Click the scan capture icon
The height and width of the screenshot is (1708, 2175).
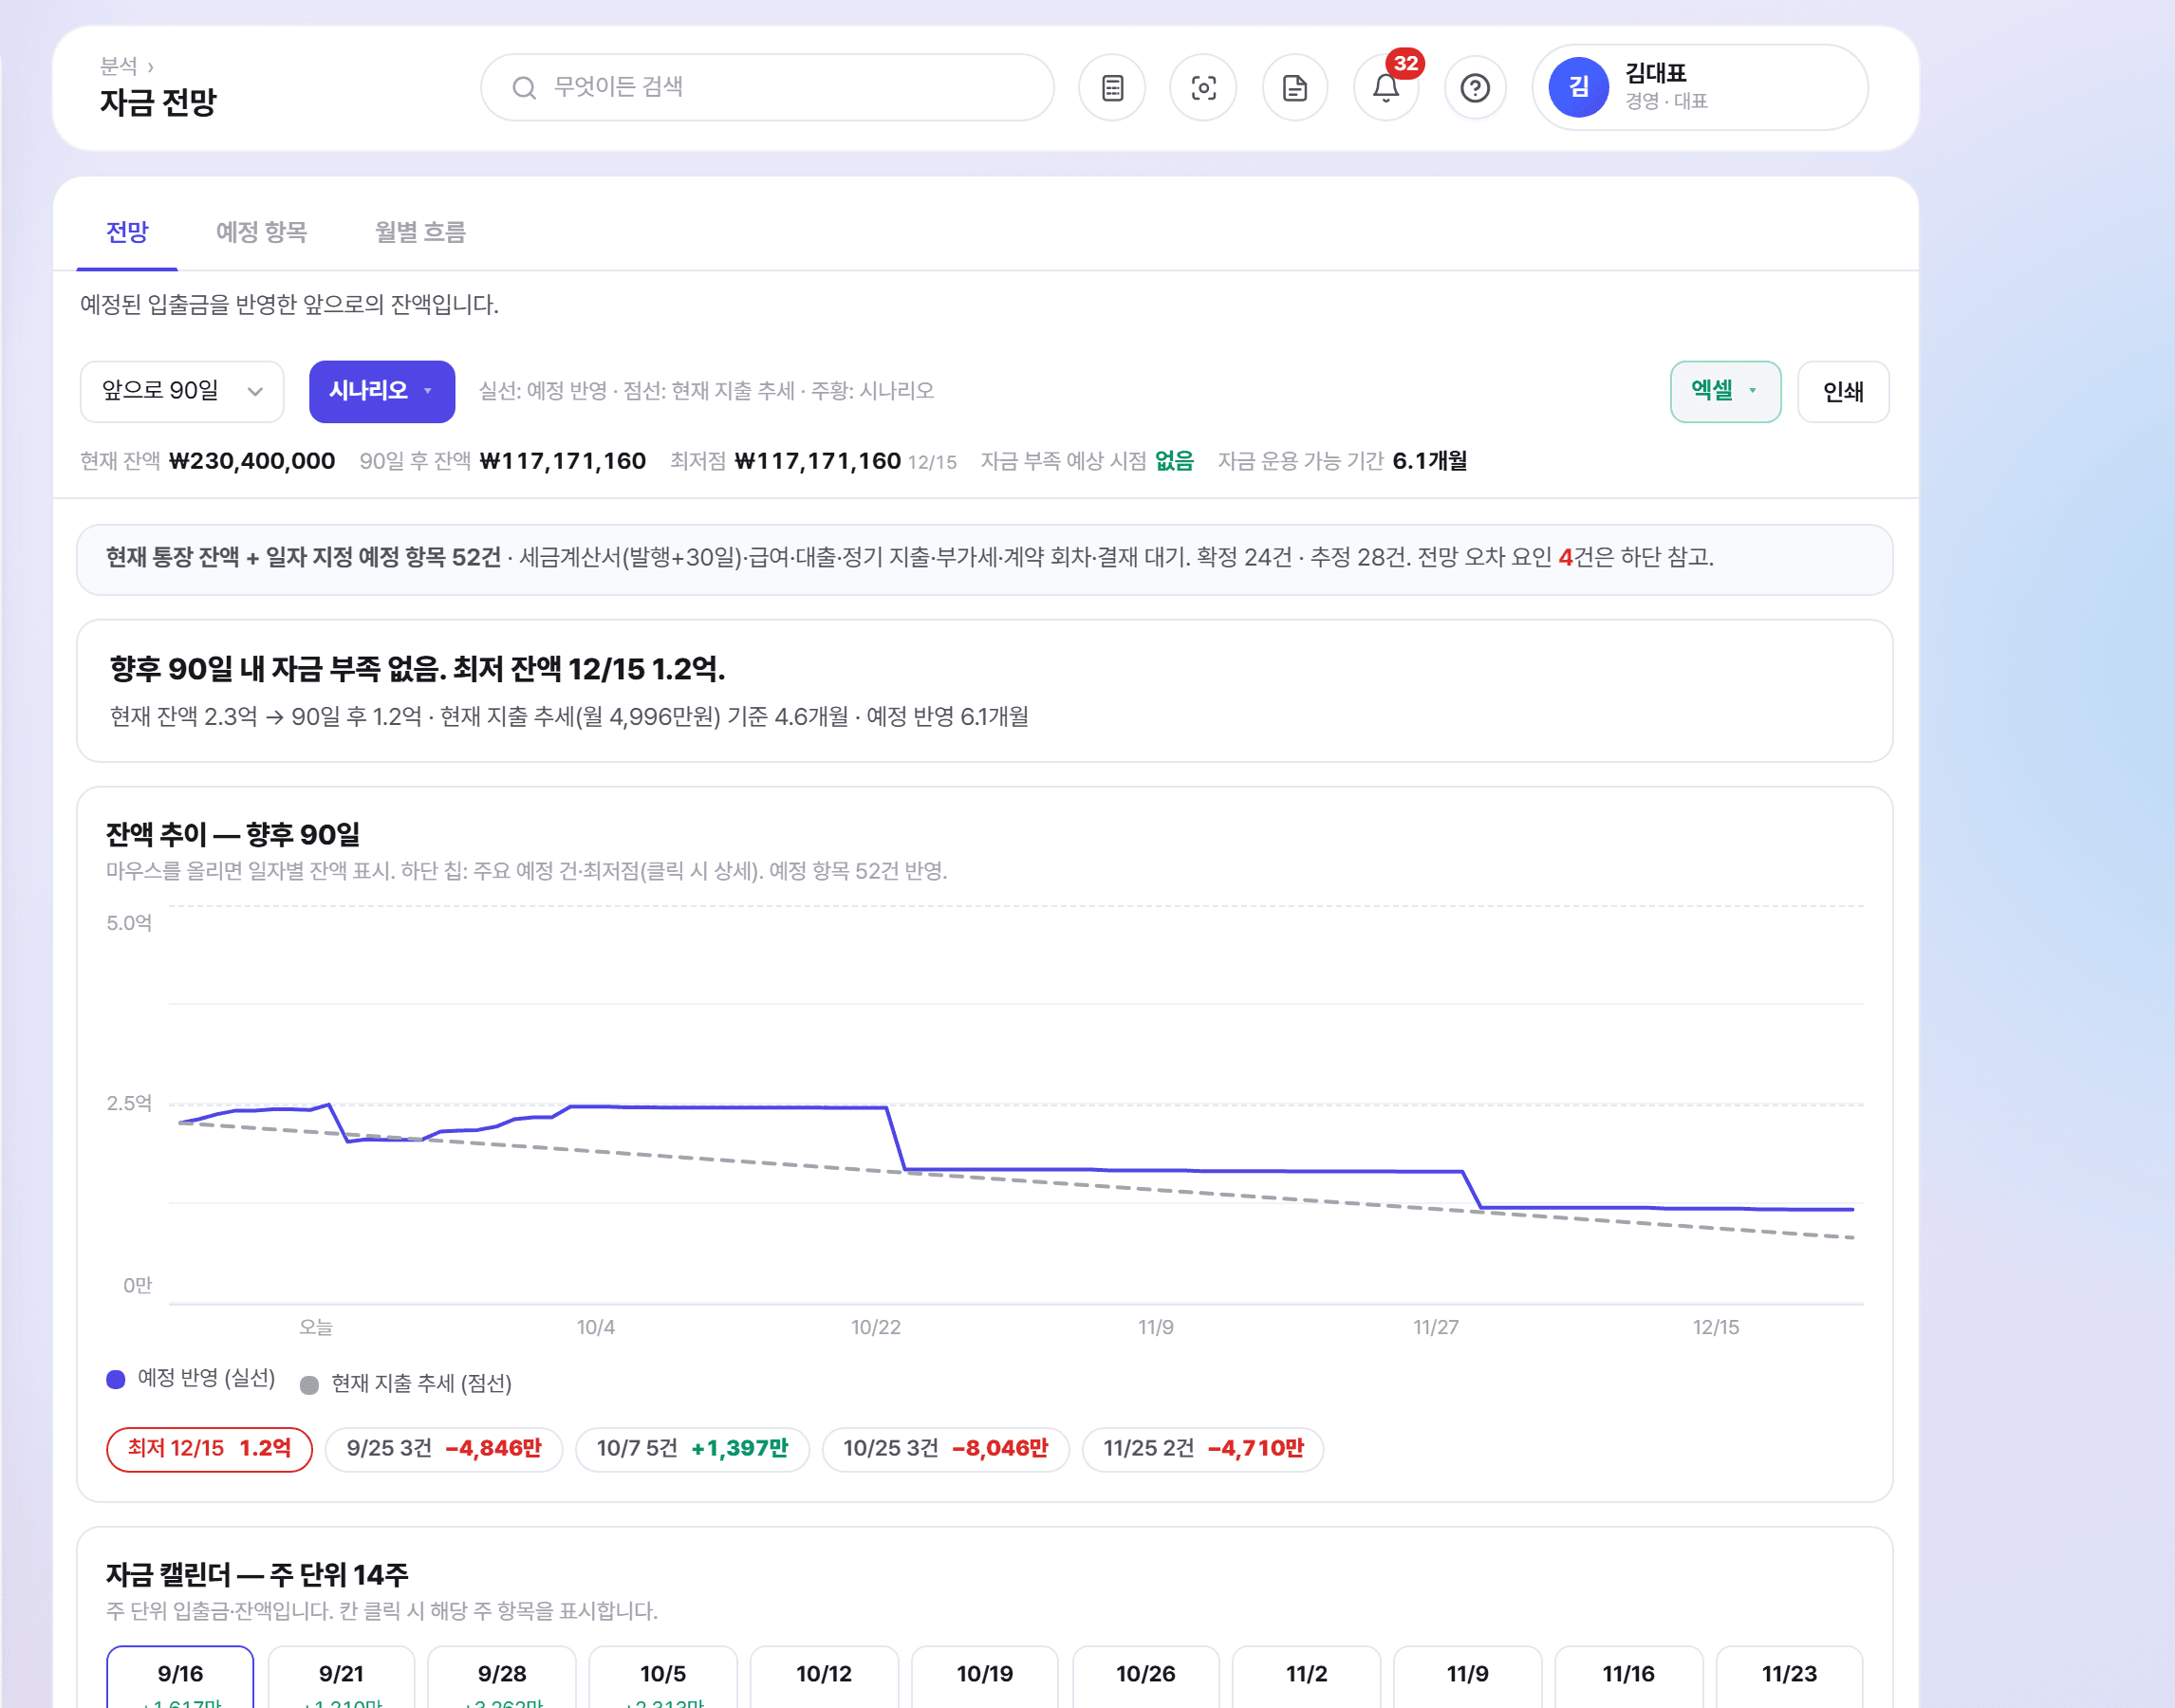1203,88
